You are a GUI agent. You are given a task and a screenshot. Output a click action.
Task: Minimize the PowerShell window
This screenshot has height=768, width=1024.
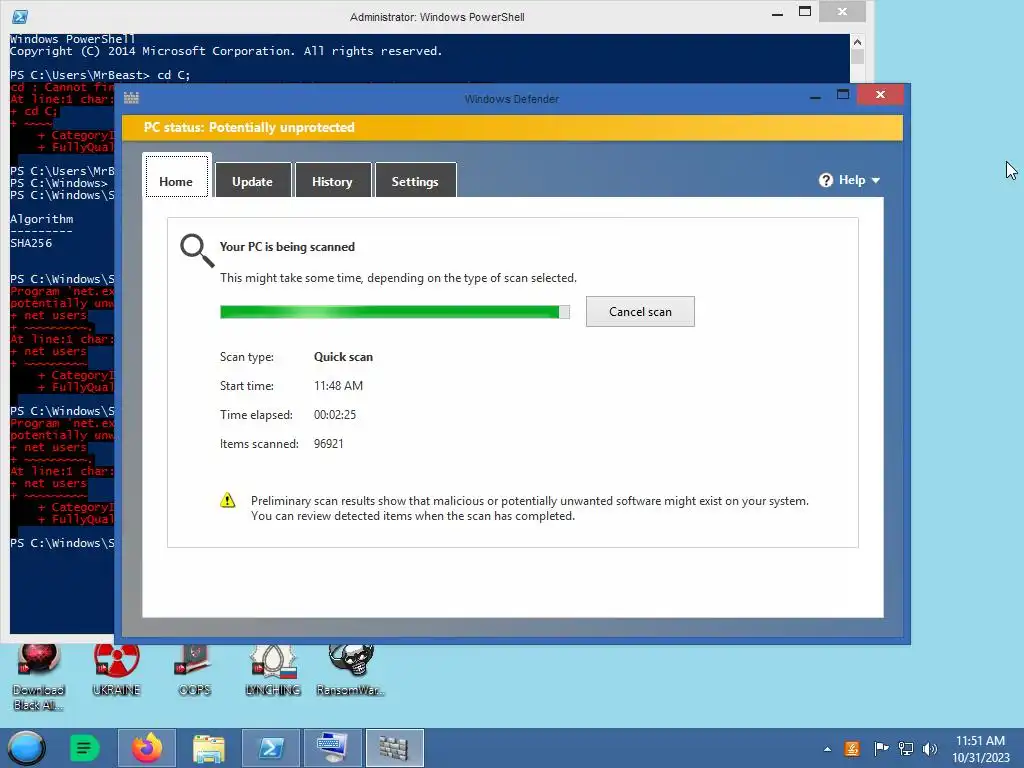pyautogui.click(x=777, y=13)
